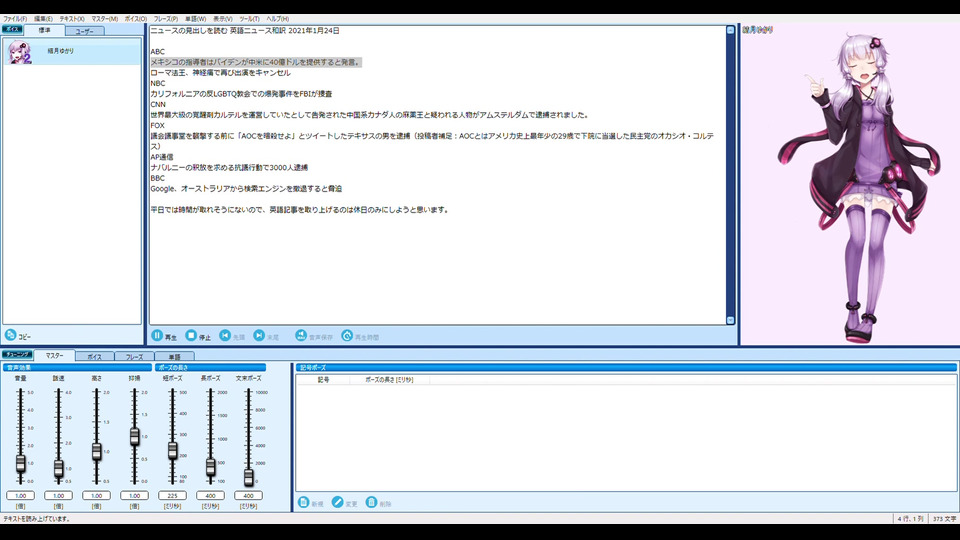Open the ツール(T) menu
960x540 pixels.
(249, 19)
